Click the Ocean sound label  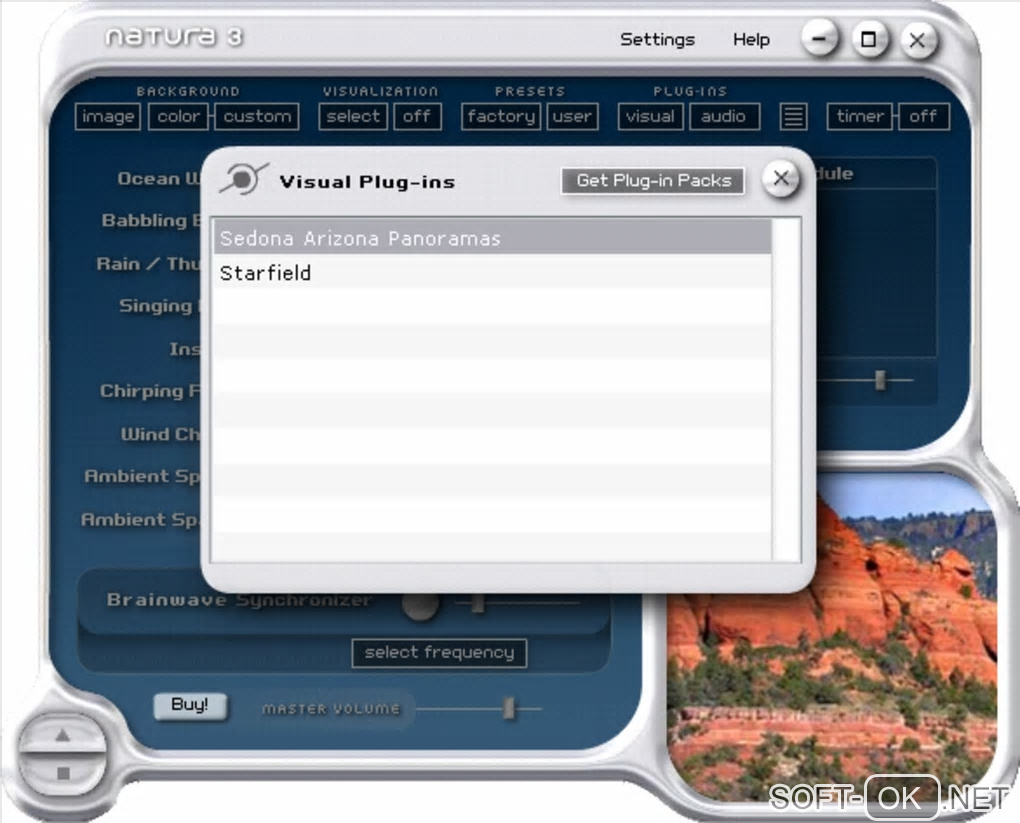tap(159, 179)
